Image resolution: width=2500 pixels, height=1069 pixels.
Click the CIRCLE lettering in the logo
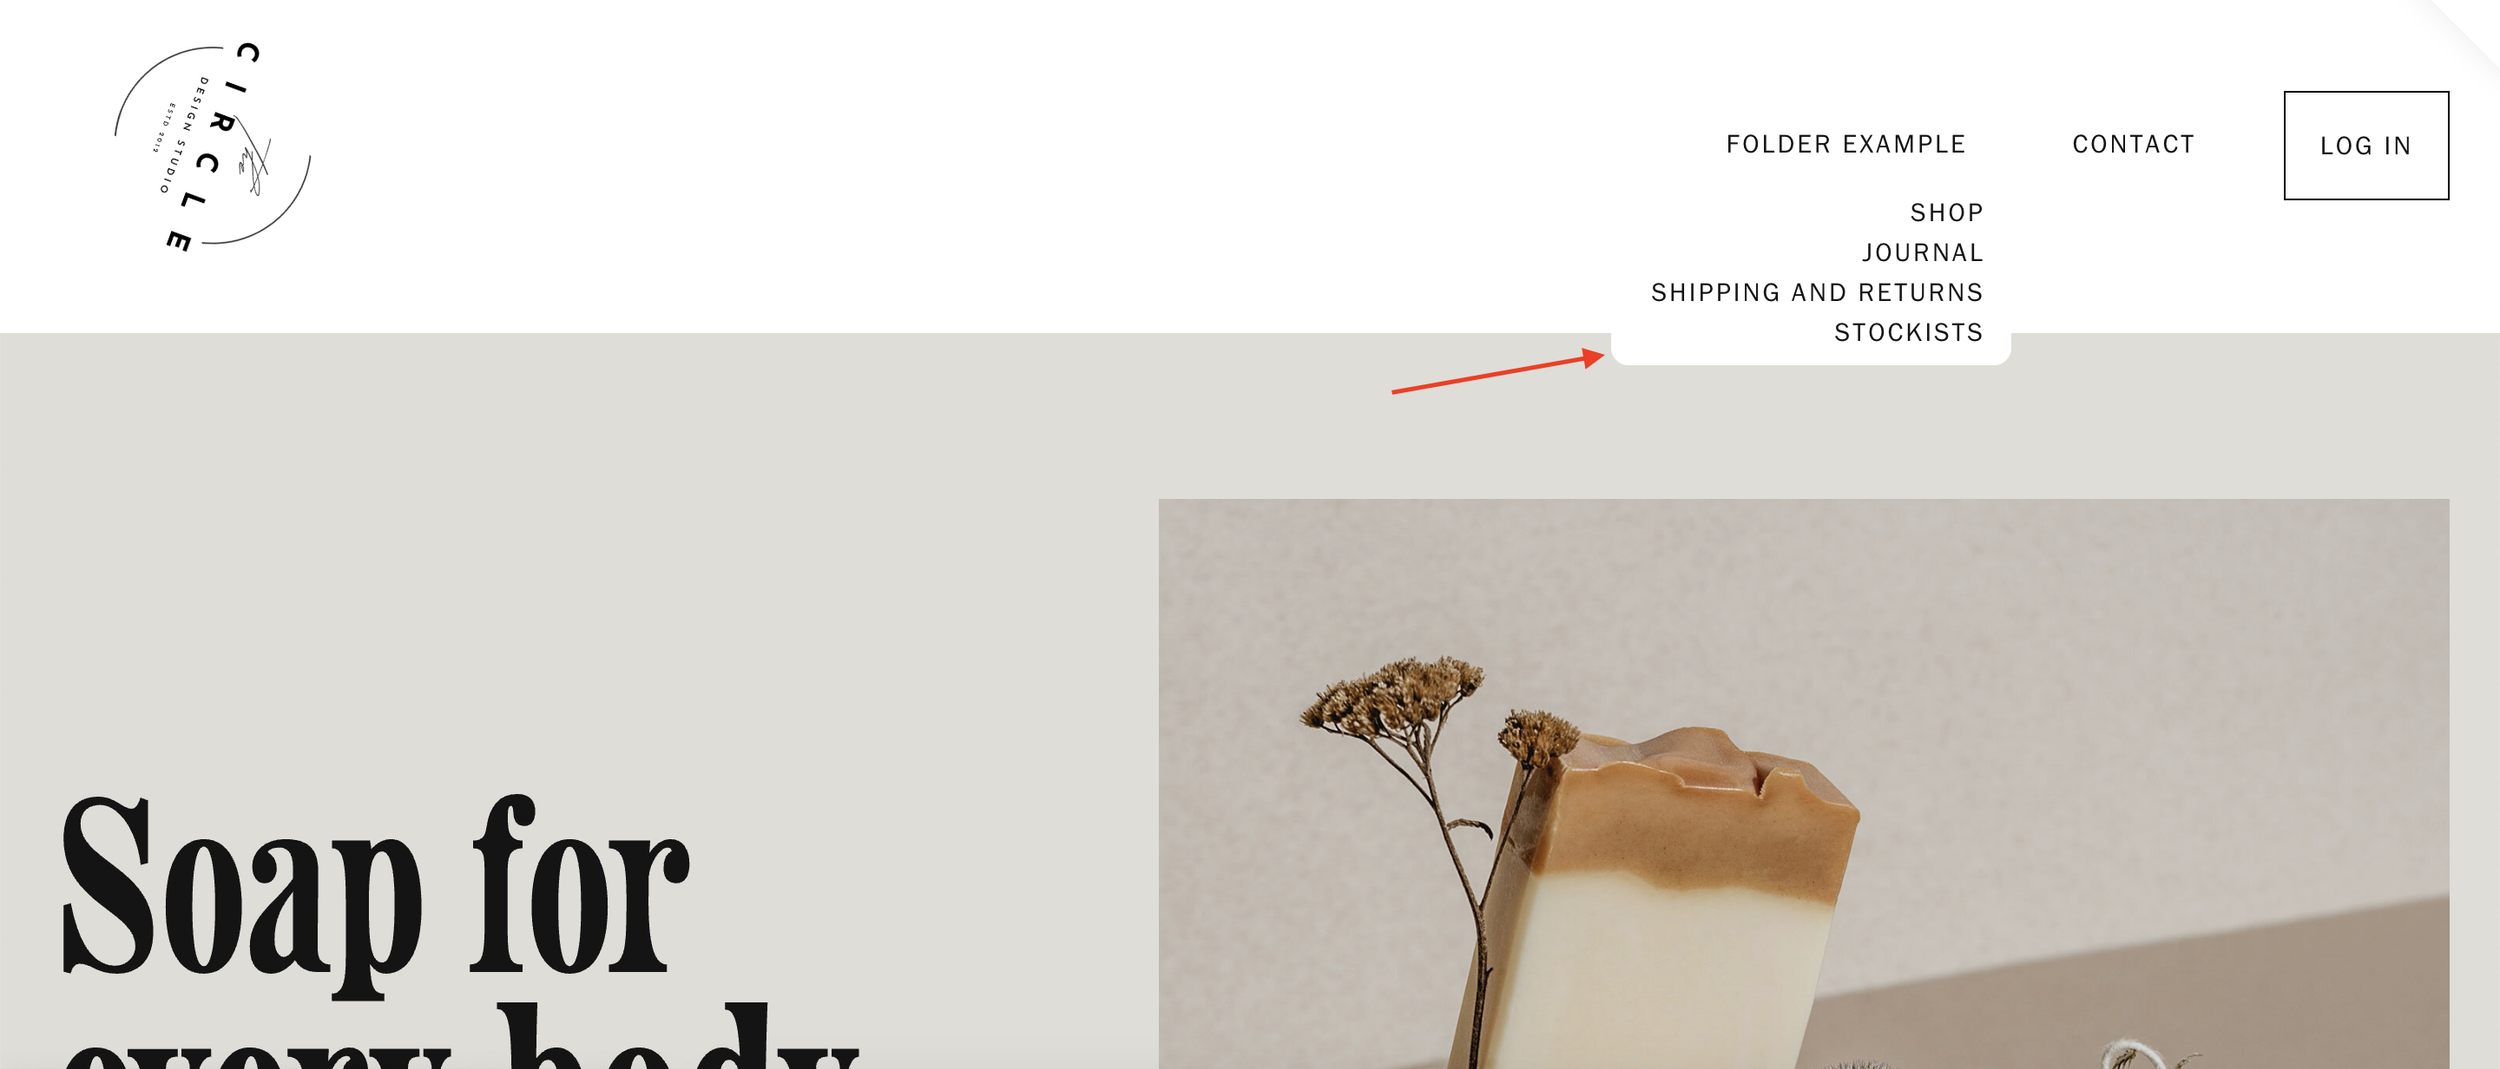(214, 147)
